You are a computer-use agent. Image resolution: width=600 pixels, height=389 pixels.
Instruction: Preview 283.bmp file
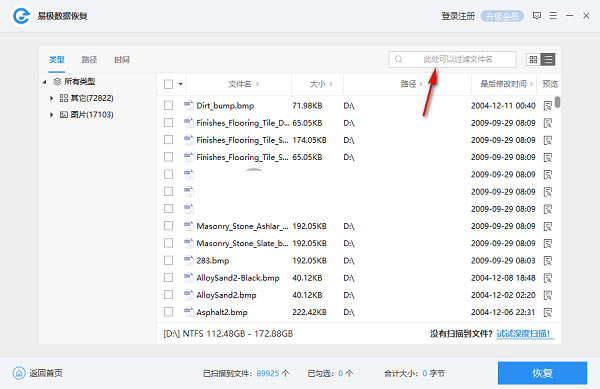tap(548, 260)
